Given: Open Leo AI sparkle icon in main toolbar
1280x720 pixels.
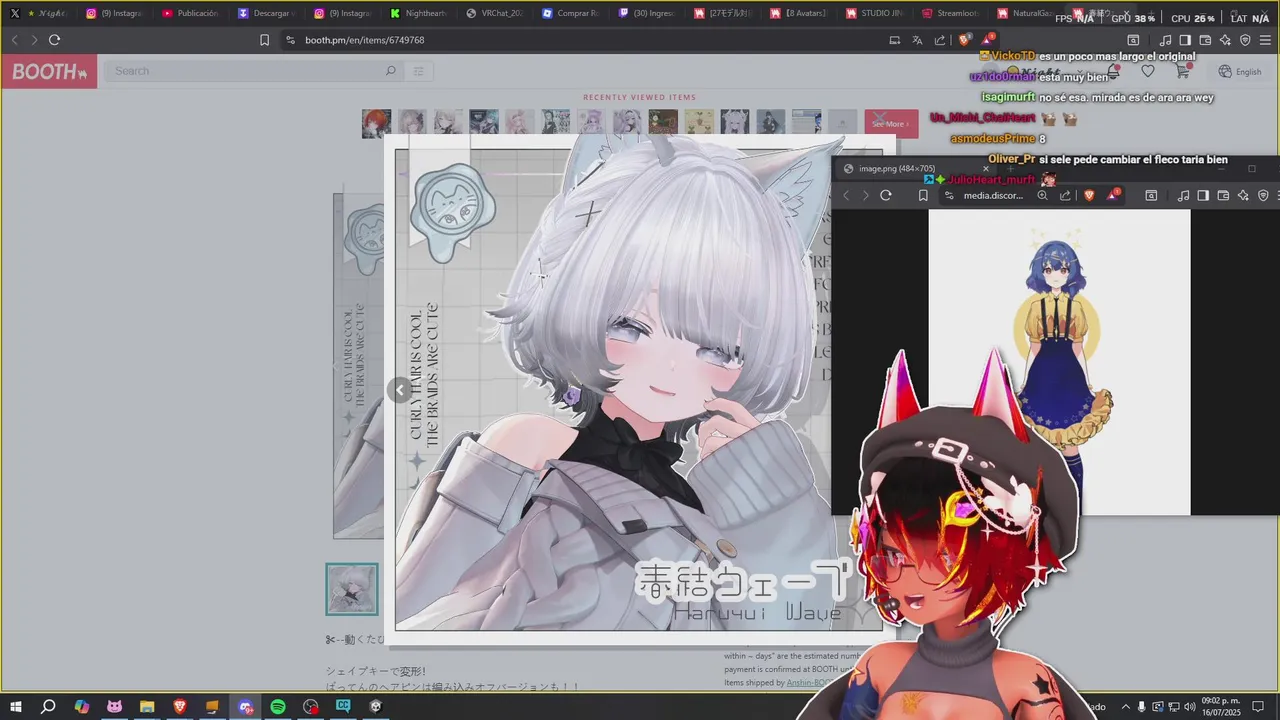Looking at the screenshot, I should [1225, 40].
